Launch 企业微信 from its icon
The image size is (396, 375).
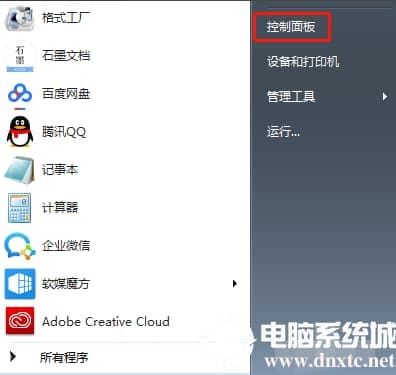[x=20, y=246]
